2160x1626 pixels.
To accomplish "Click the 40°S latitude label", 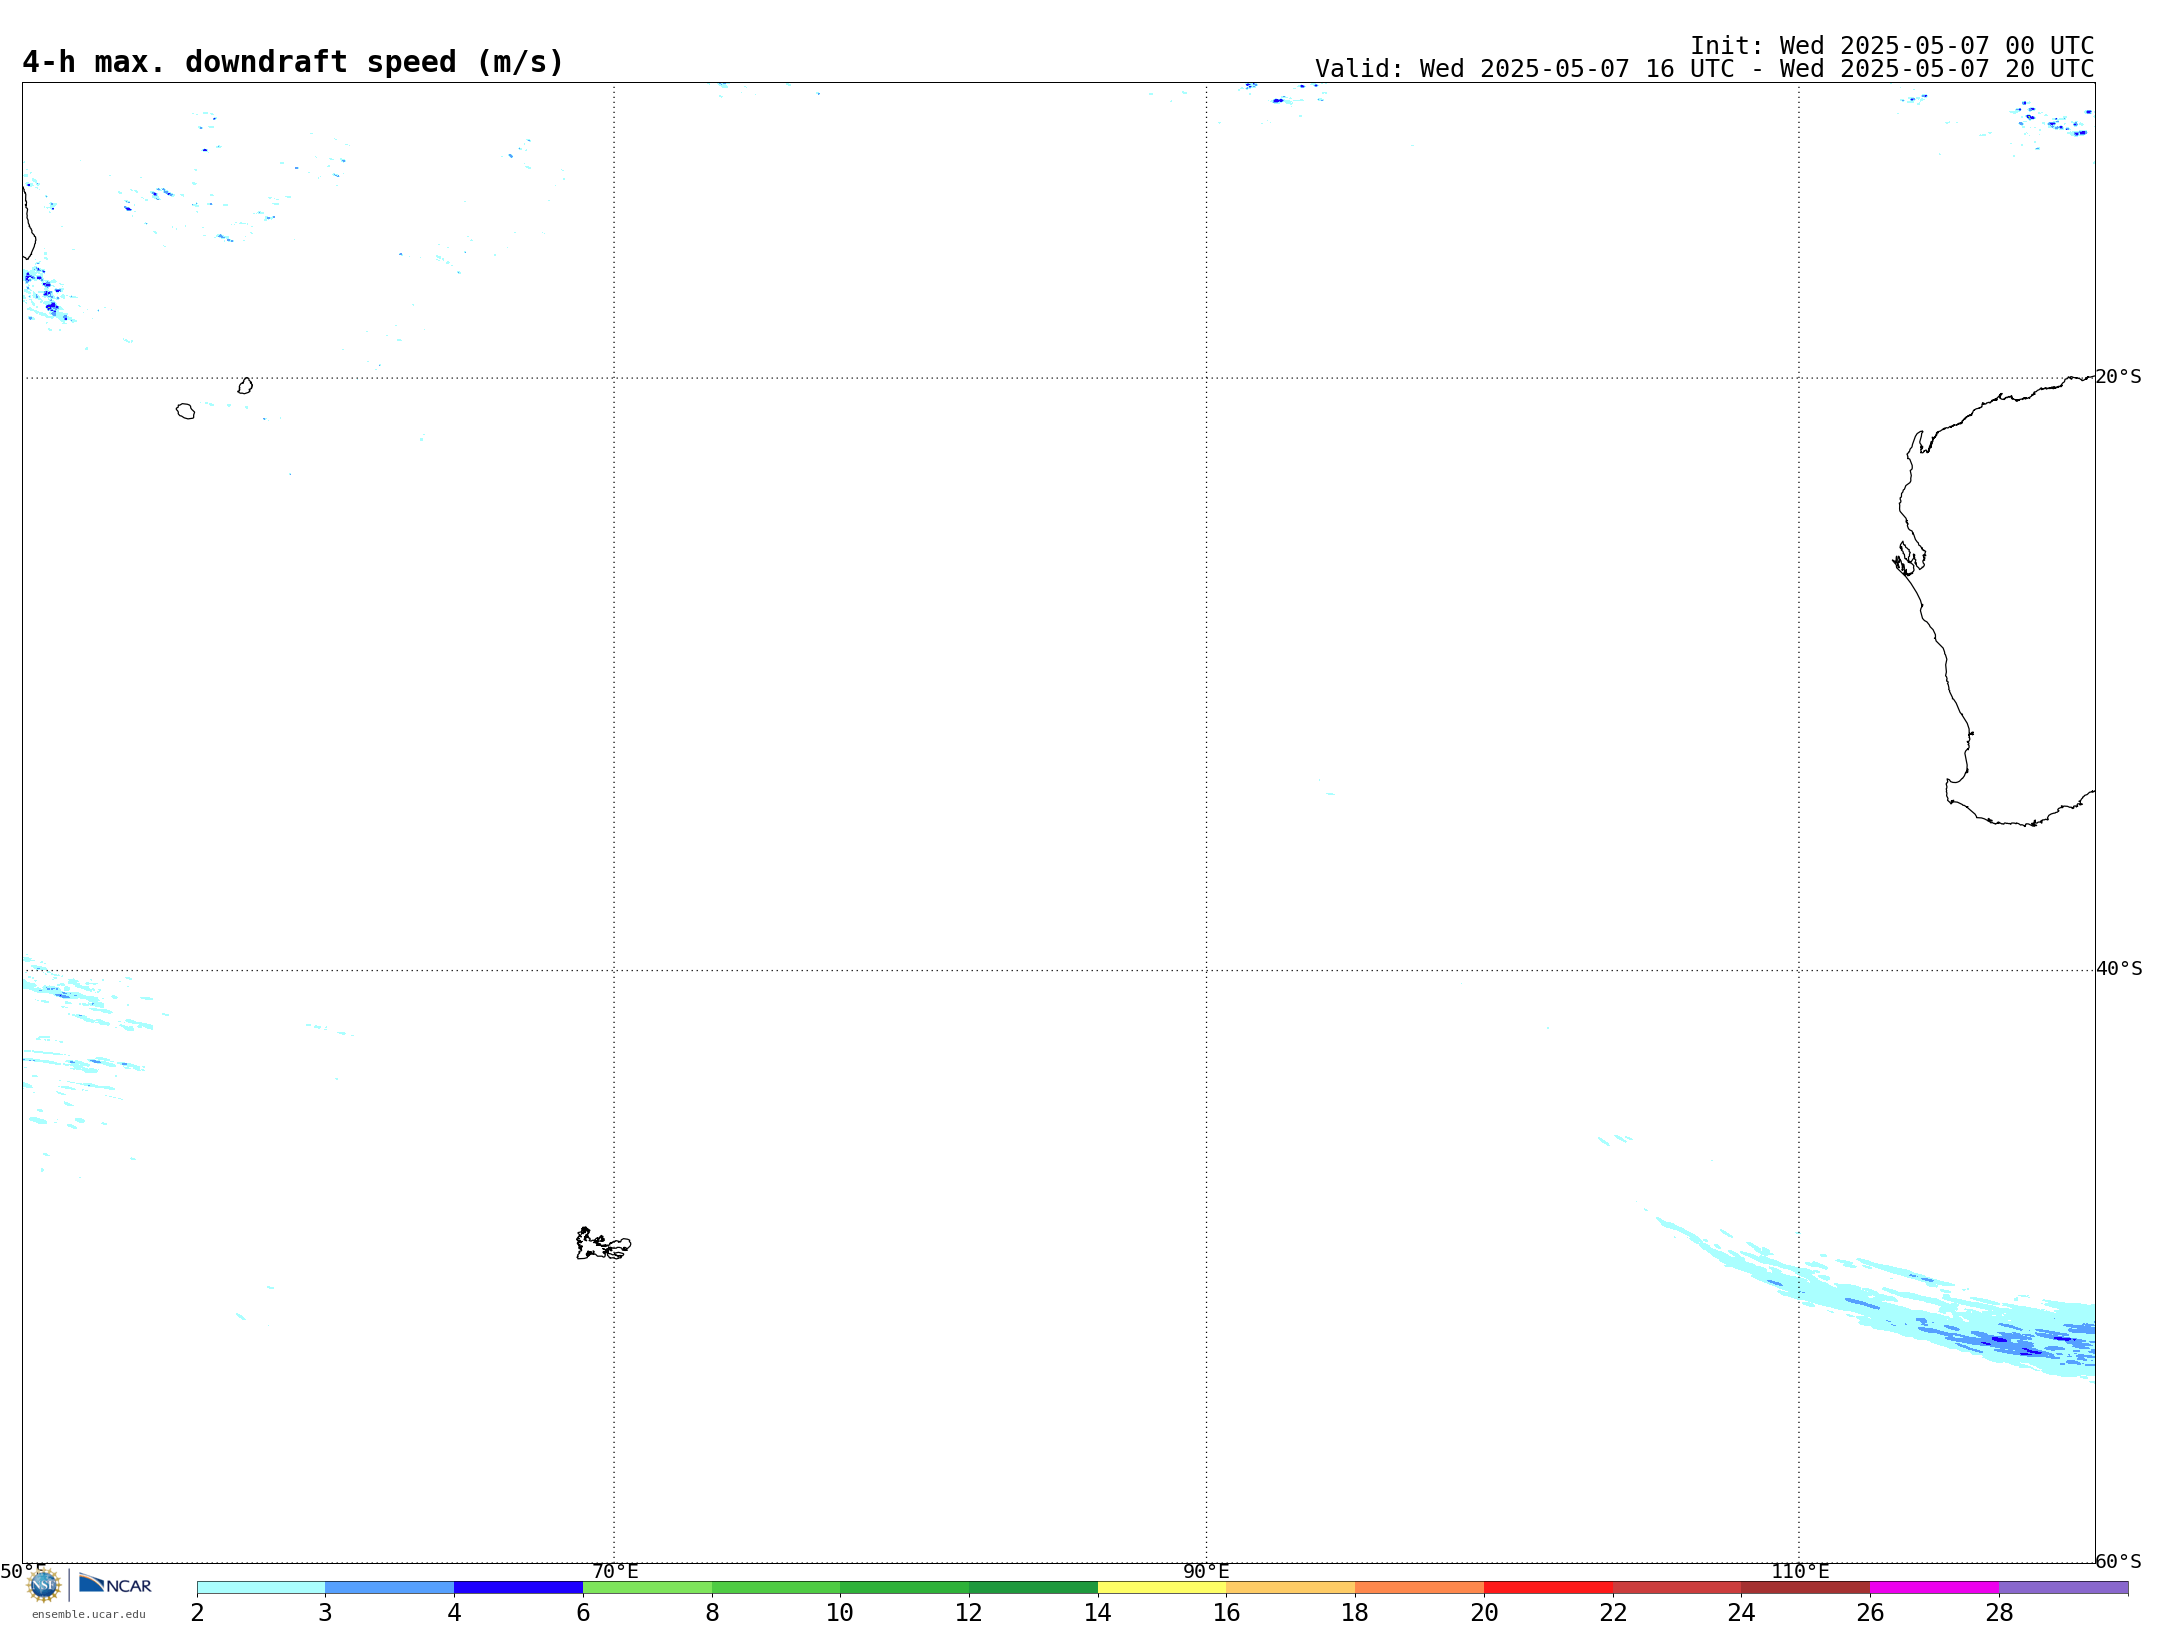I will (2119, 969).
